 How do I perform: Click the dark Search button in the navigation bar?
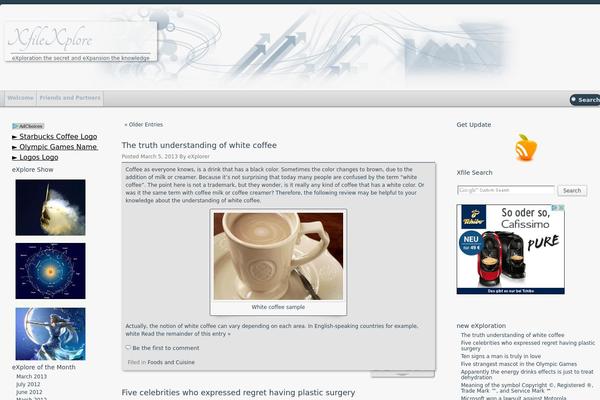click(x=585, y=100)
